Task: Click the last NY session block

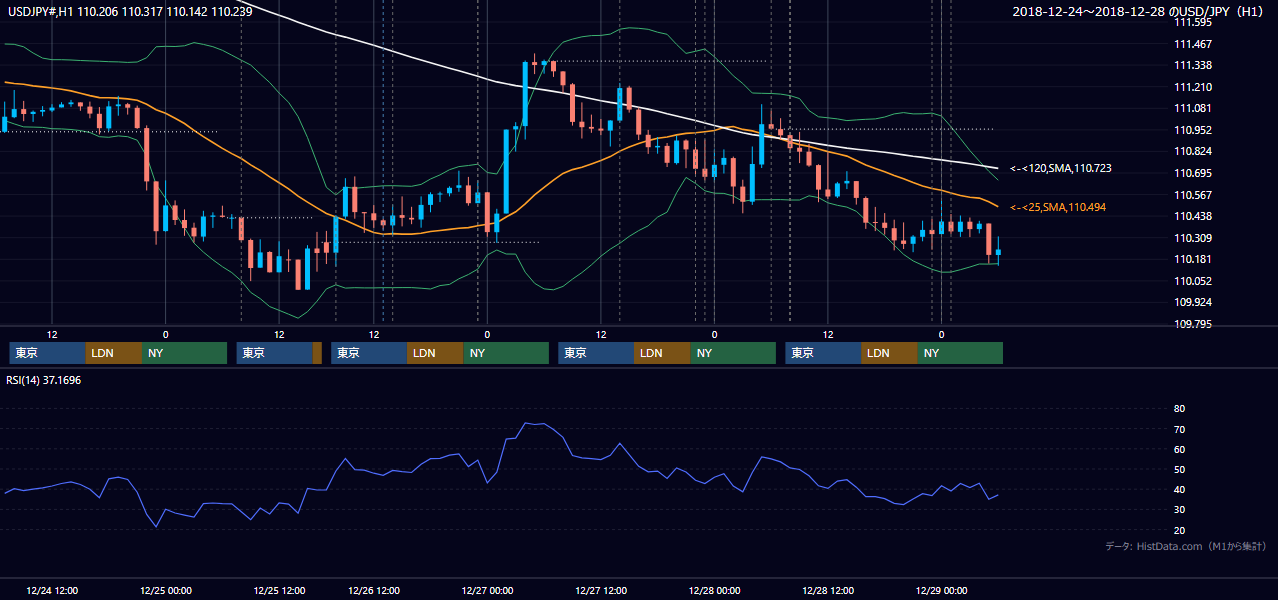Action: [960, 353]
